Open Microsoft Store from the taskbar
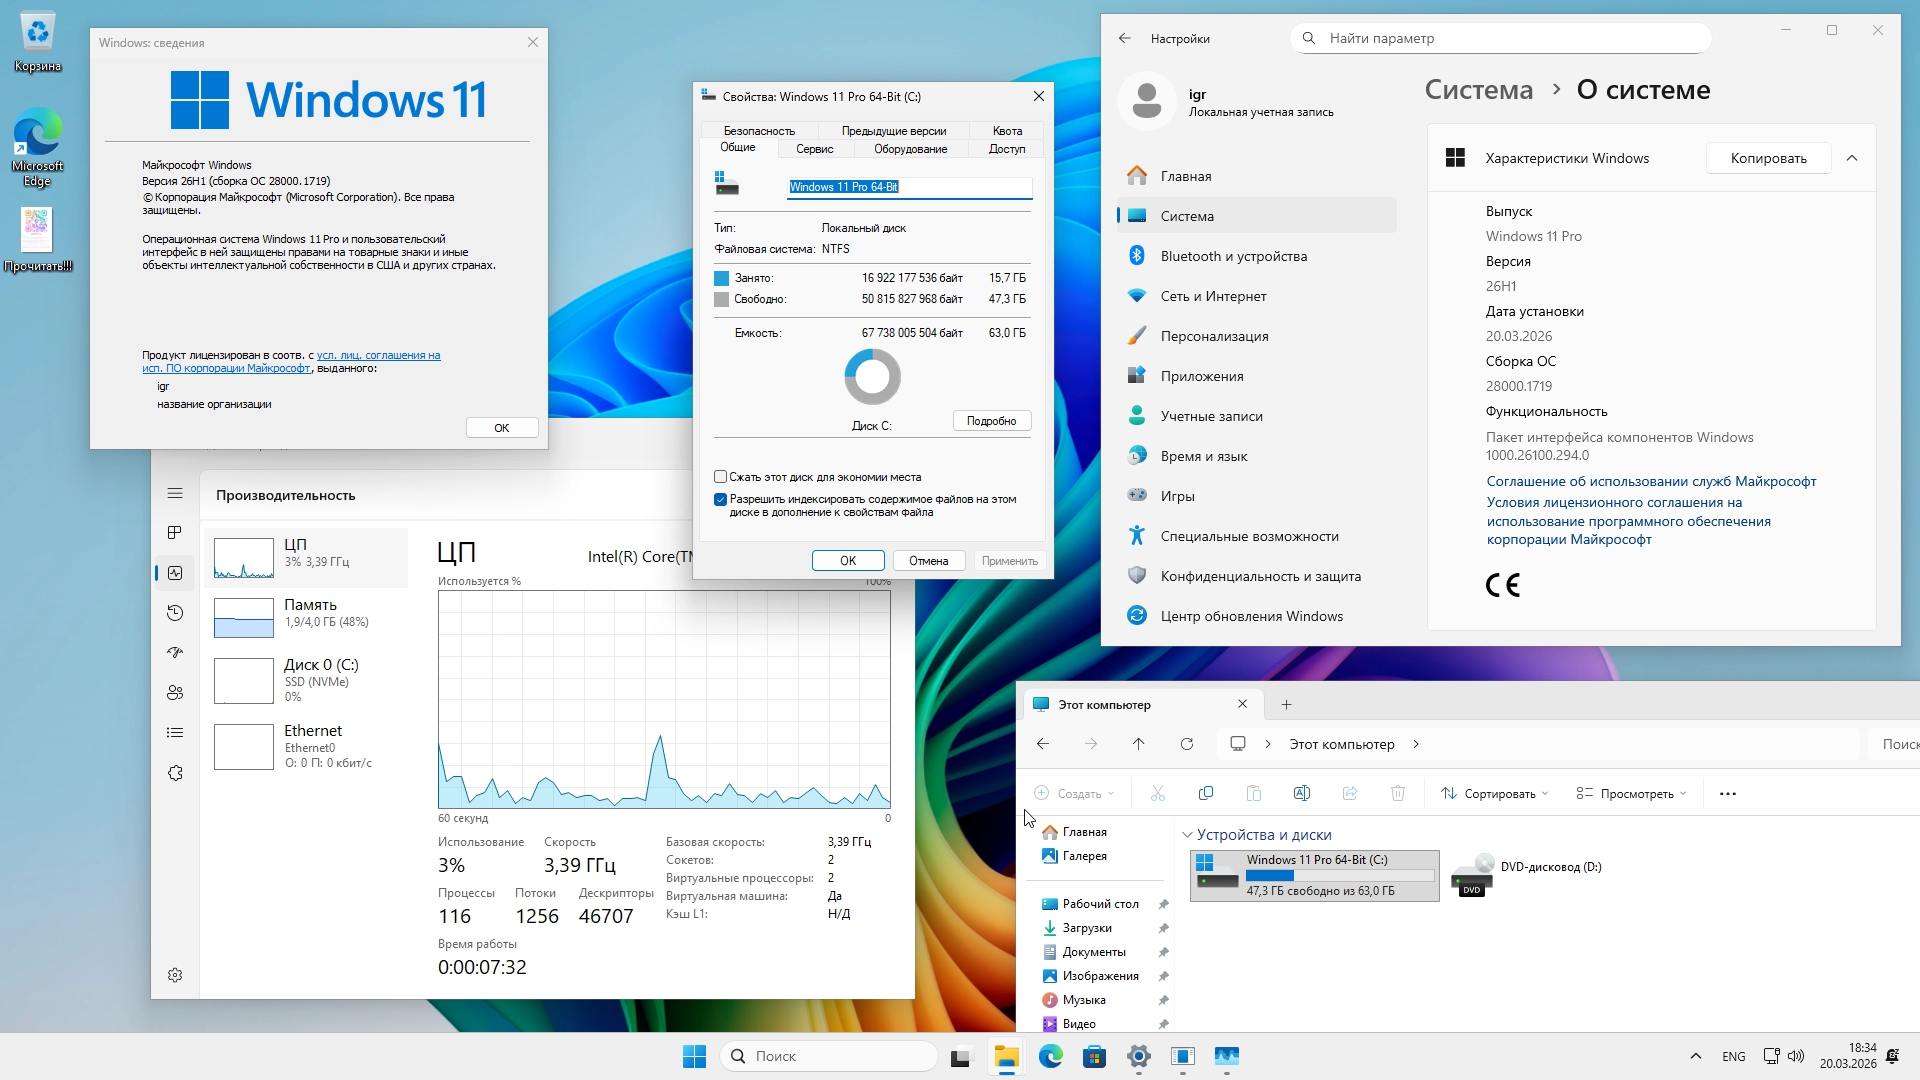This screenshot has height=1080, width=1920. tap(1094, 1056)
